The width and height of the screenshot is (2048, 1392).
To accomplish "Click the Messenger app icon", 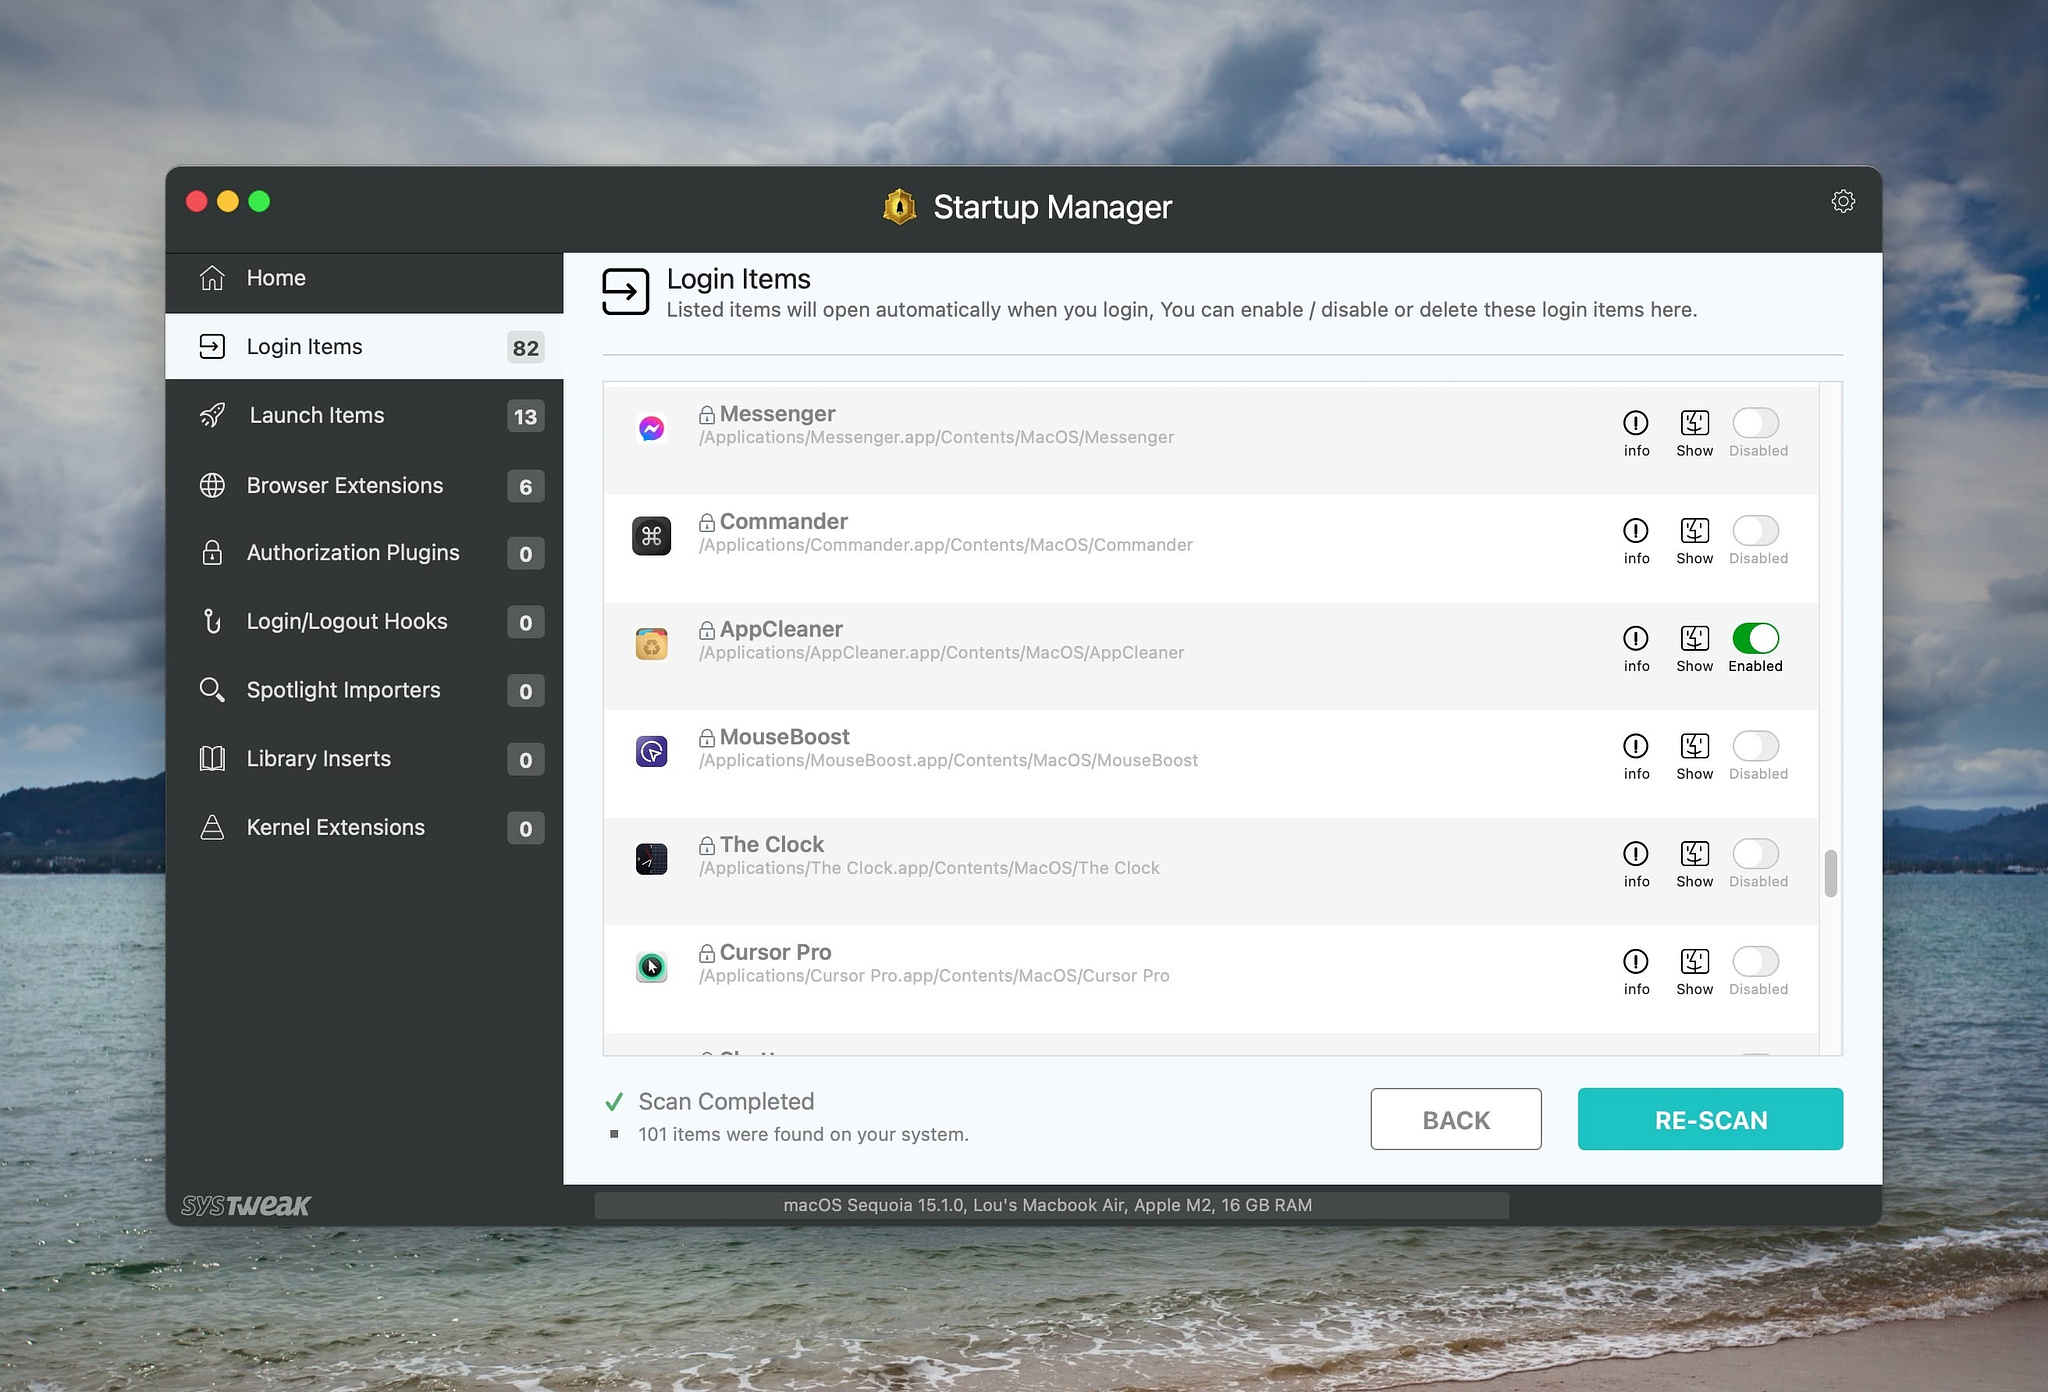I will coord(651,429).
